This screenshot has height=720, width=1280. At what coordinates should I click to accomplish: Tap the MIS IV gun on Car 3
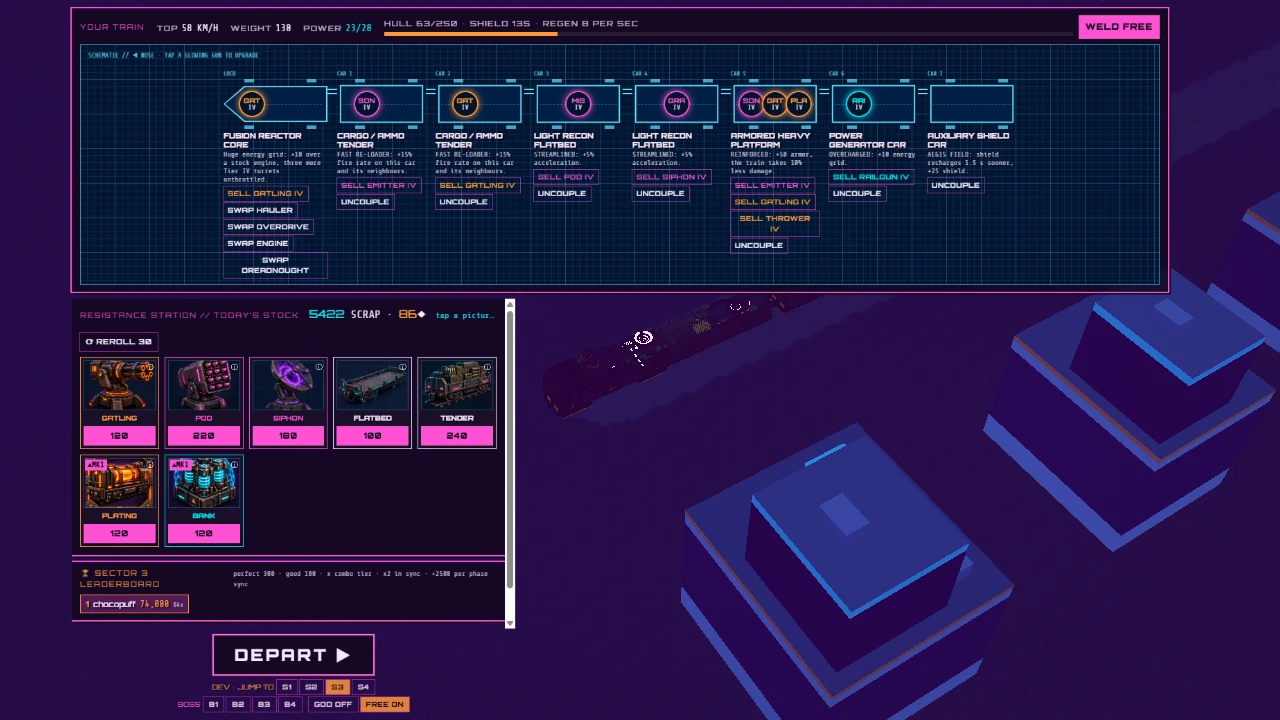point(578,103)
